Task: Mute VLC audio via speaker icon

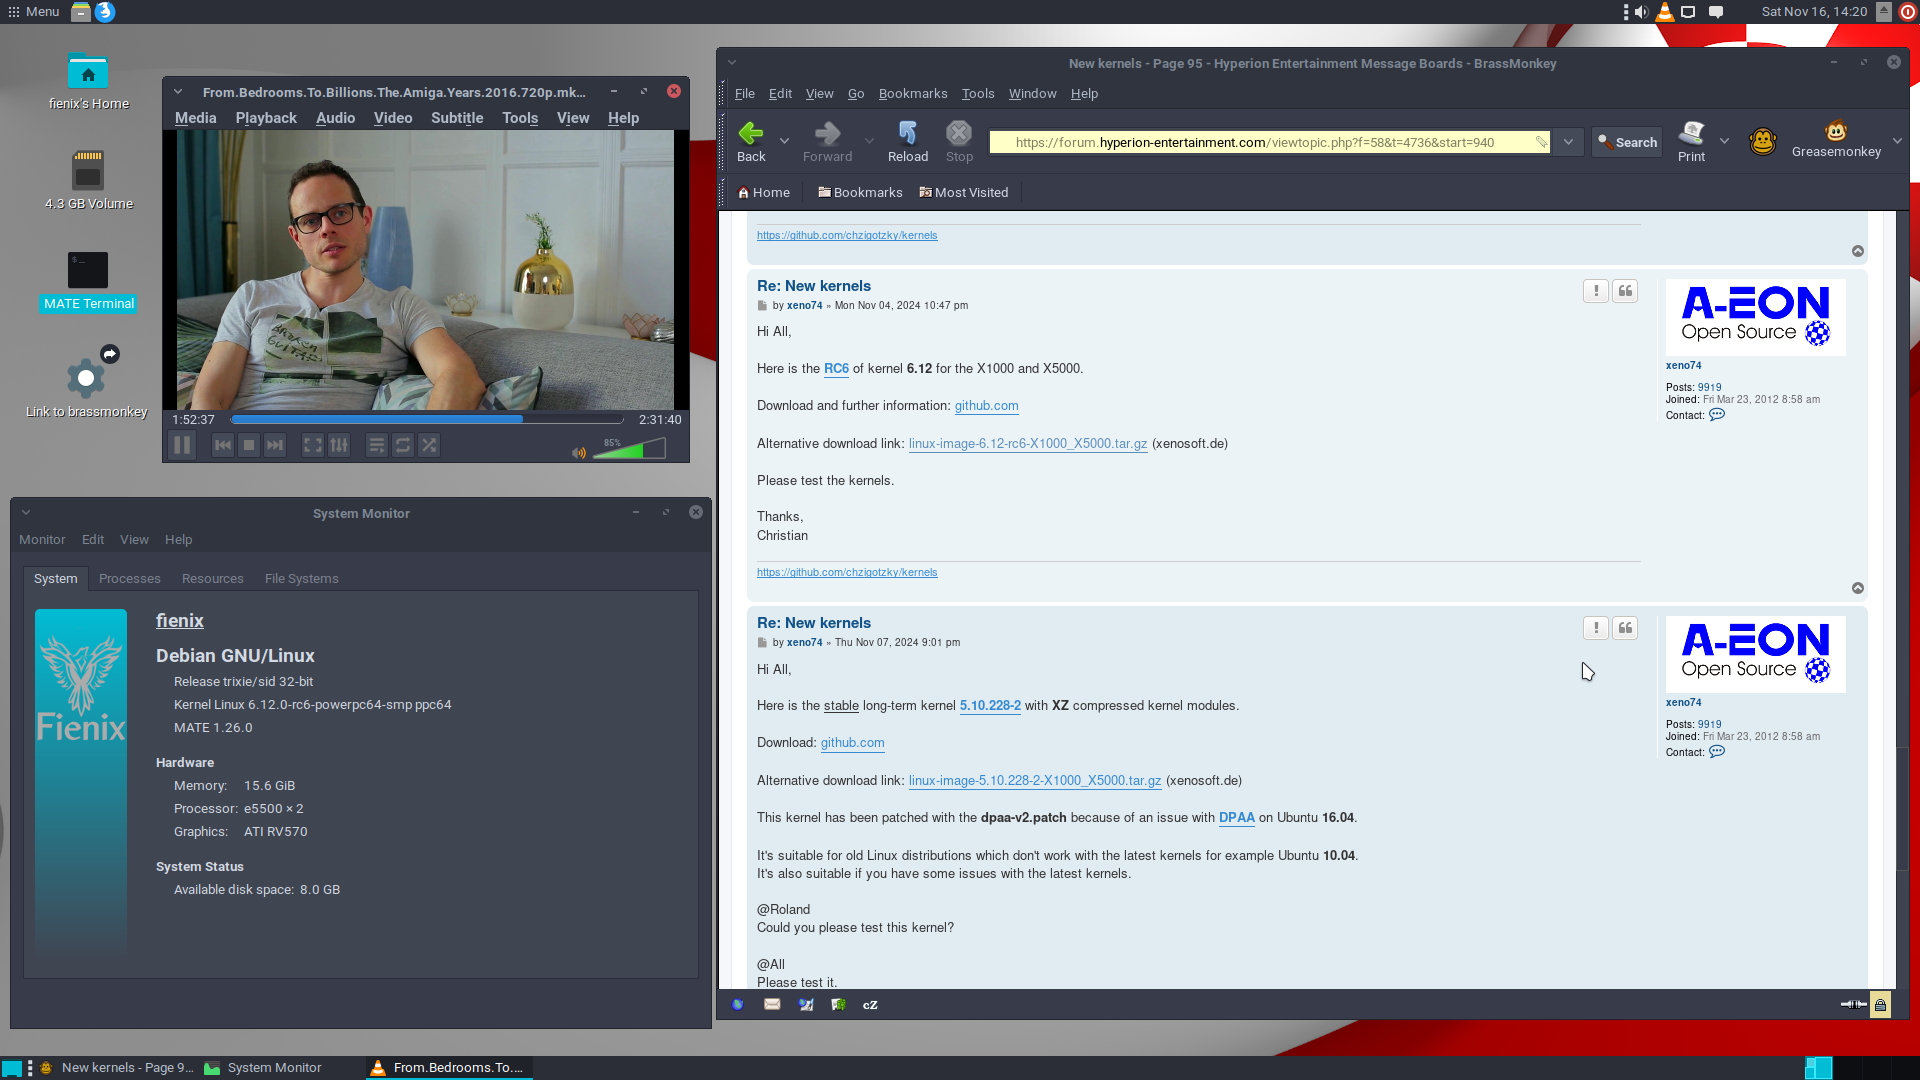Action: pyautogui.click(x=579, y=453)
